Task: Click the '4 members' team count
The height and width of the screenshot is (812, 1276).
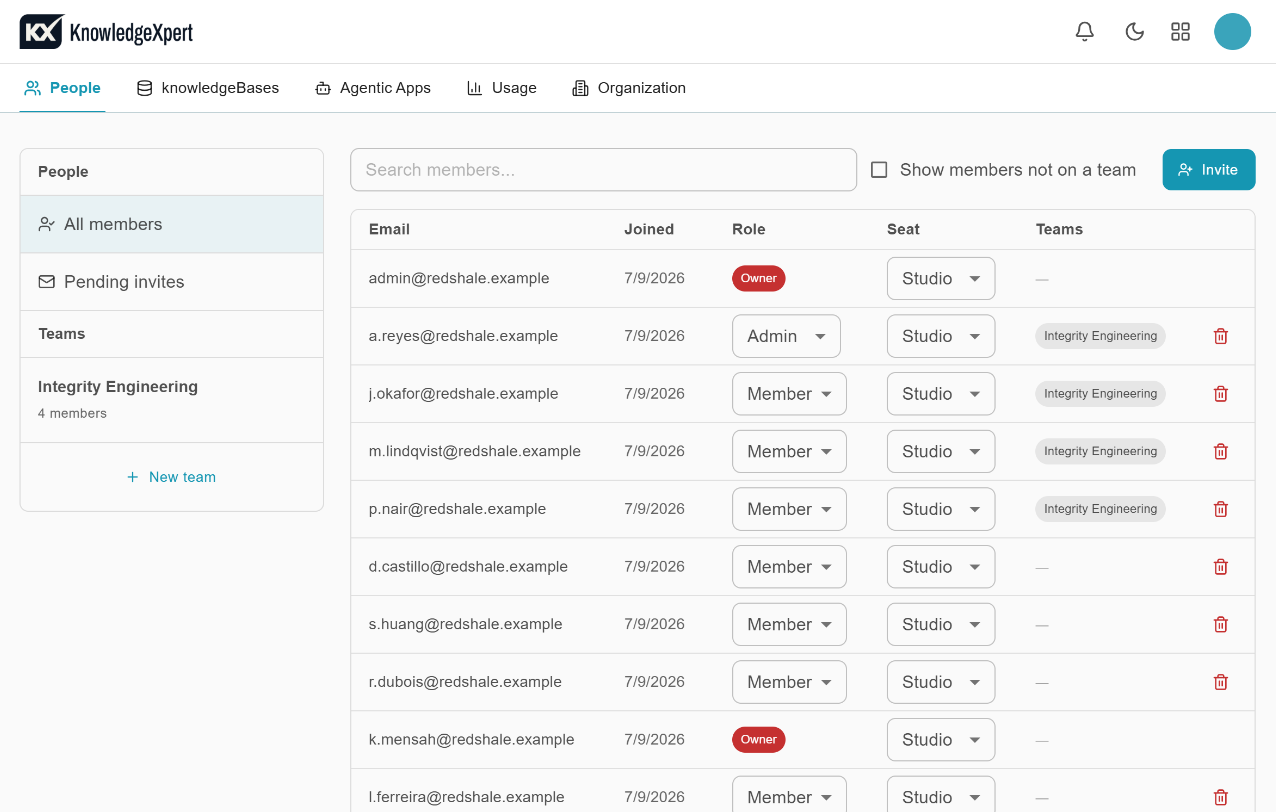Action: click(72, 413)
